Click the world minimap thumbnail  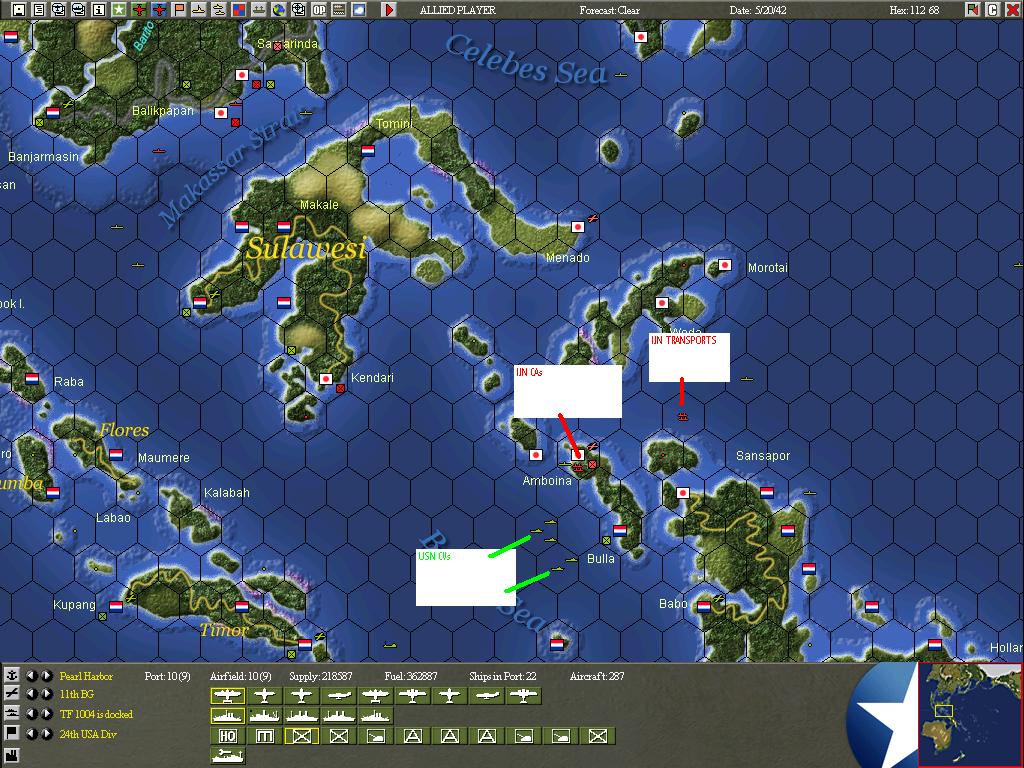tap(970, 714)
